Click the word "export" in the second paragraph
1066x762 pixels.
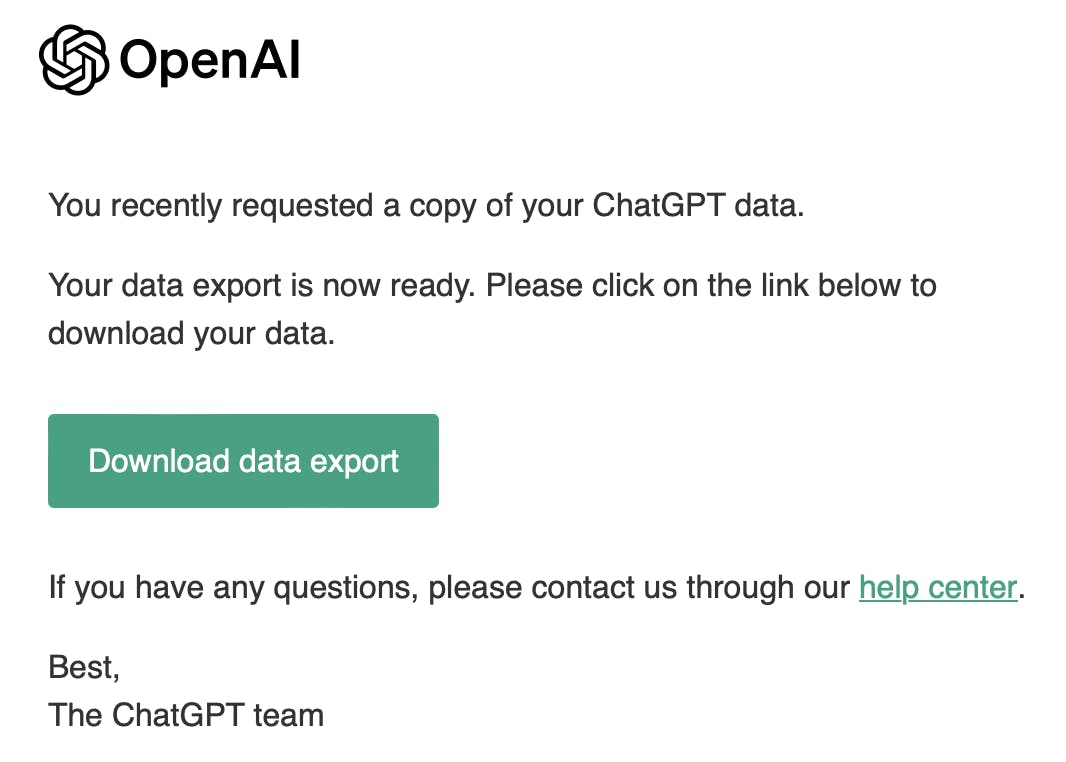(x=237, y=287)
